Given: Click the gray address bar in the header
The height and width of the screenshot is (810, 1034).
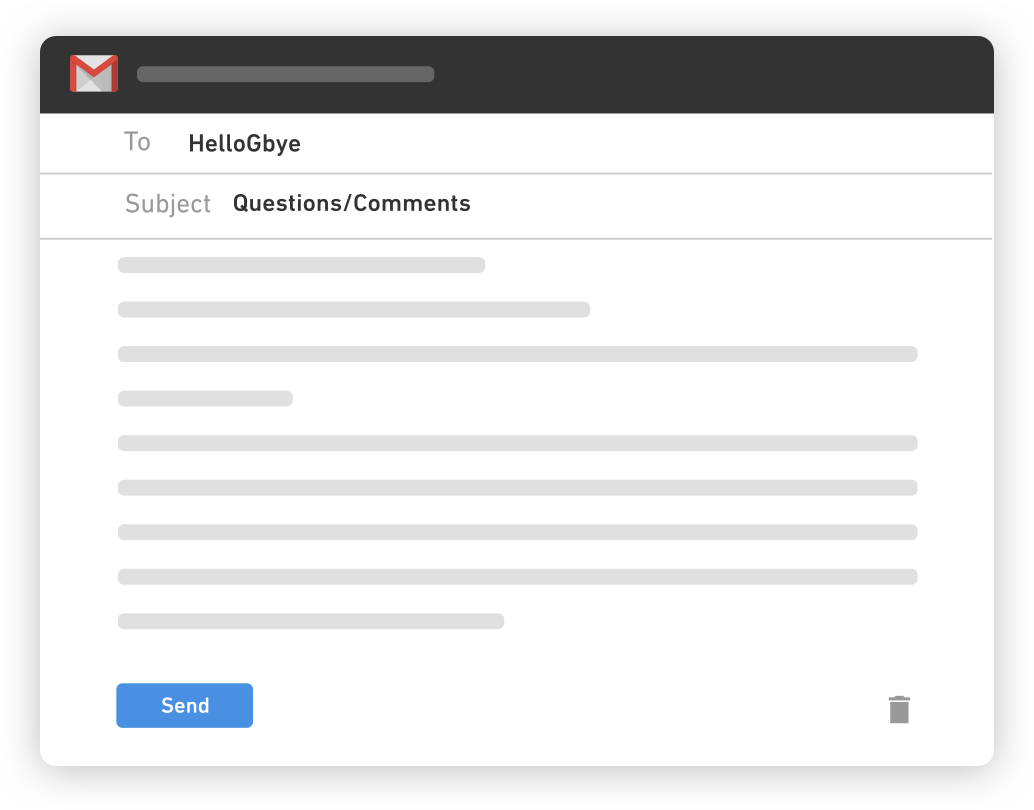Looking at the screenshot, I should 285,74.
